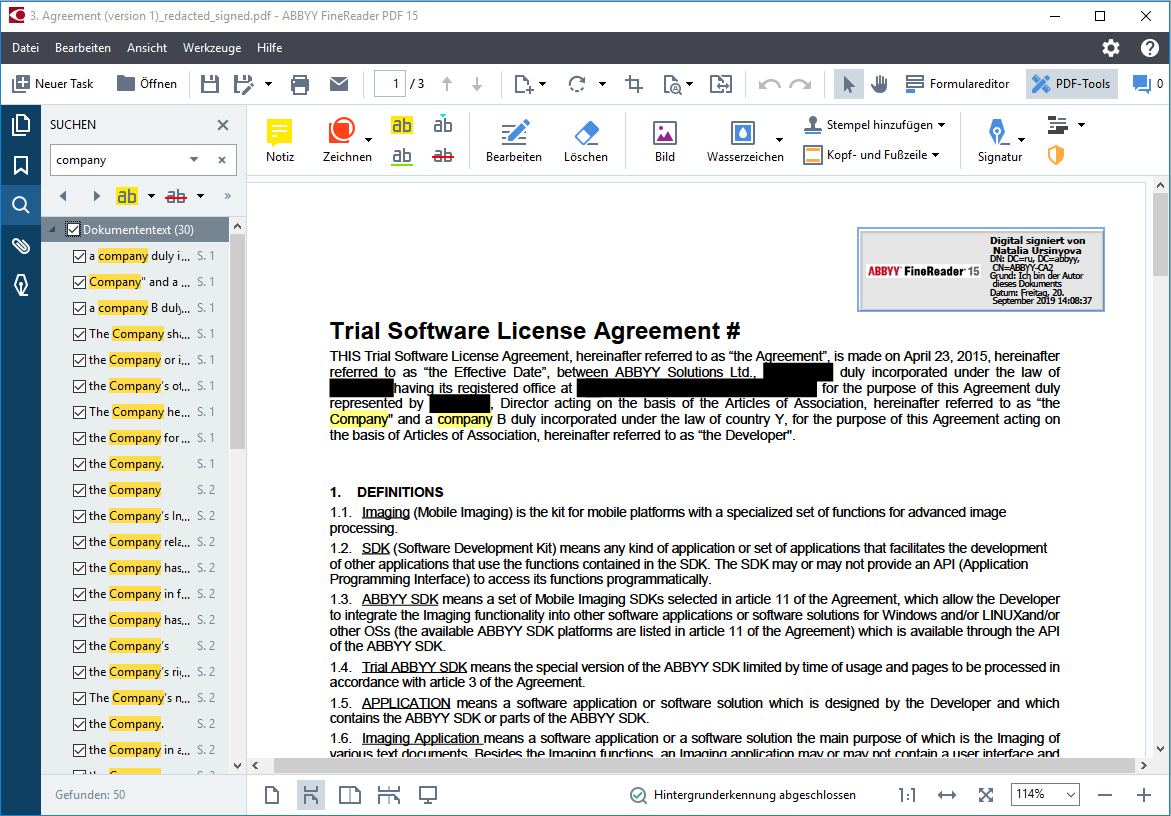This screenshot has width=1171, height=816.
Task: Uncheck the 'a company duly i...' result
Action: click(x=79, y=256)
